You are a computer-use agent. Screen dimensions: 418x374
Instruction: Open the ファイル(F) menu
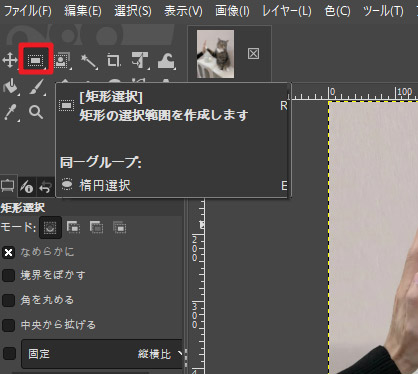click(27, 11)
